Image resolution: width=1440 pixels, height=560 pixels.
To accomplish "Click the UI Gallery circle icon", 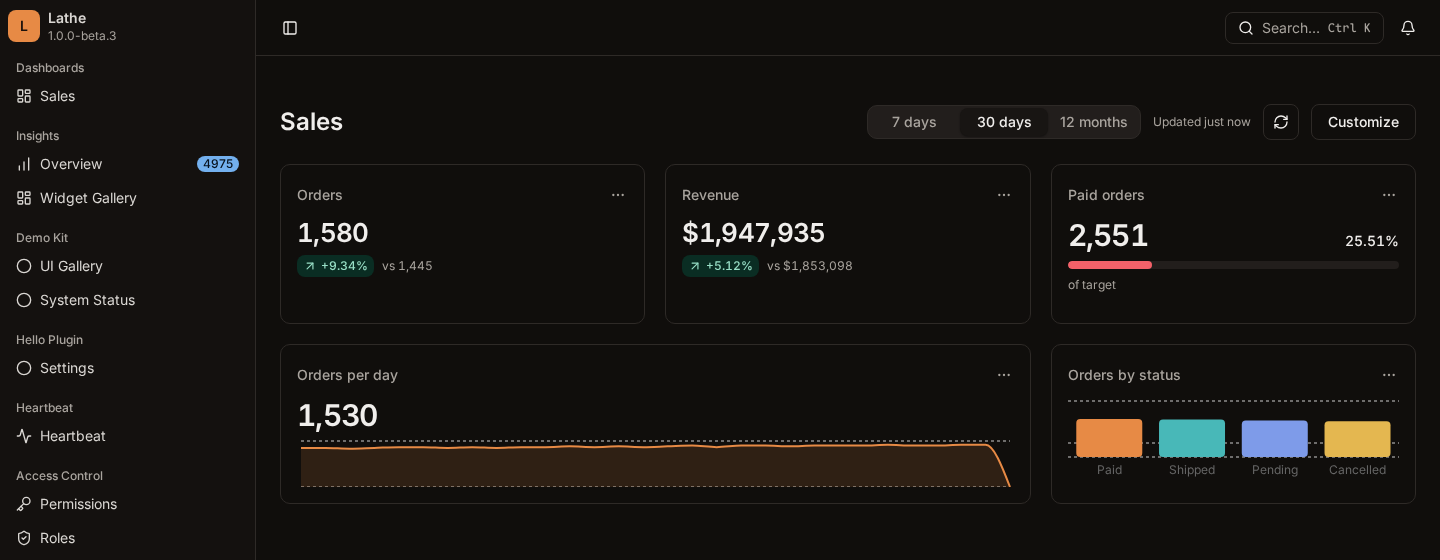I will point(24,266).
